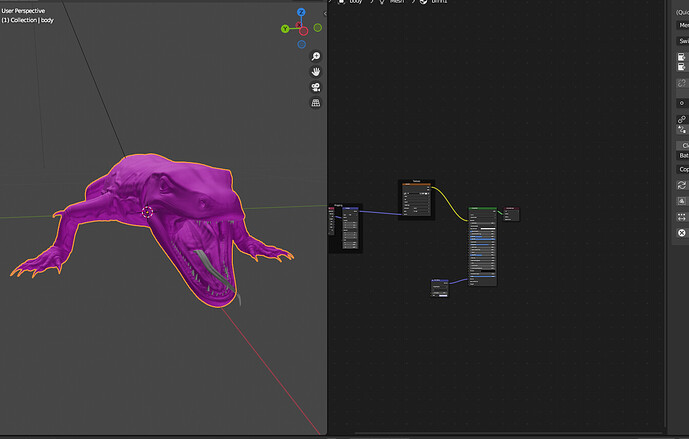The width and height of the screenshot is (689, 439).
Task: Select the orange Image Texture node header
Action: point(416,184)
